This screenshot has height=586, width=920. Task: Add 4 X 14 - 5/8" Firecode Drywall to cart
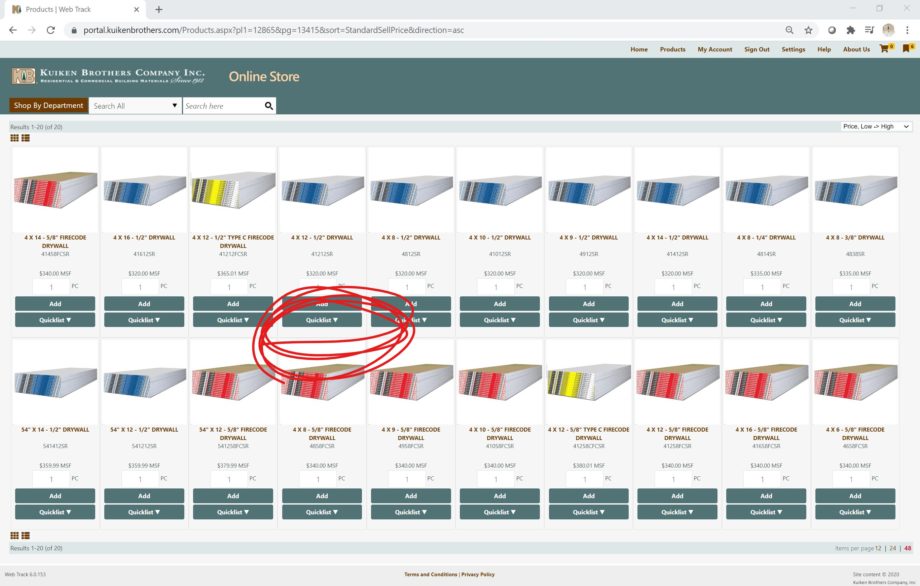click(x=55, y=304)
